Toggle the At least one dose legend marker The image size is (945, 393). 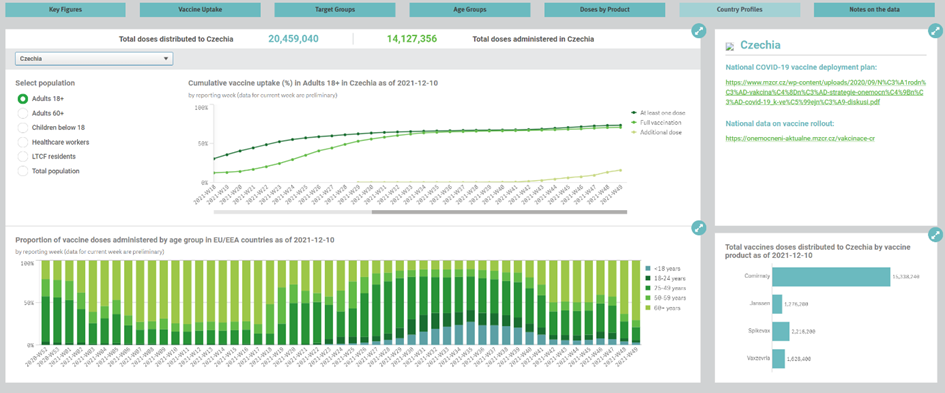[x=634, y=113]
